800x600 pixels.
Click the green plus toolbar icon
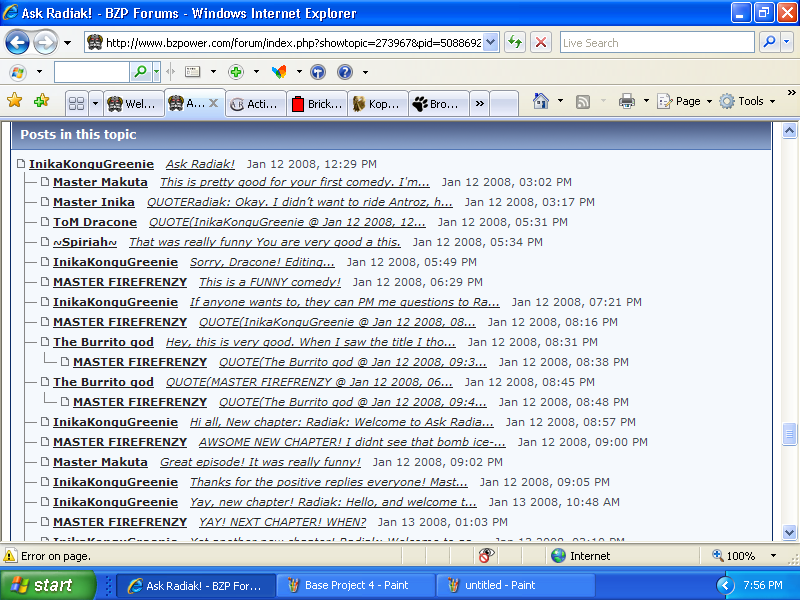click(x=236, y=72)
